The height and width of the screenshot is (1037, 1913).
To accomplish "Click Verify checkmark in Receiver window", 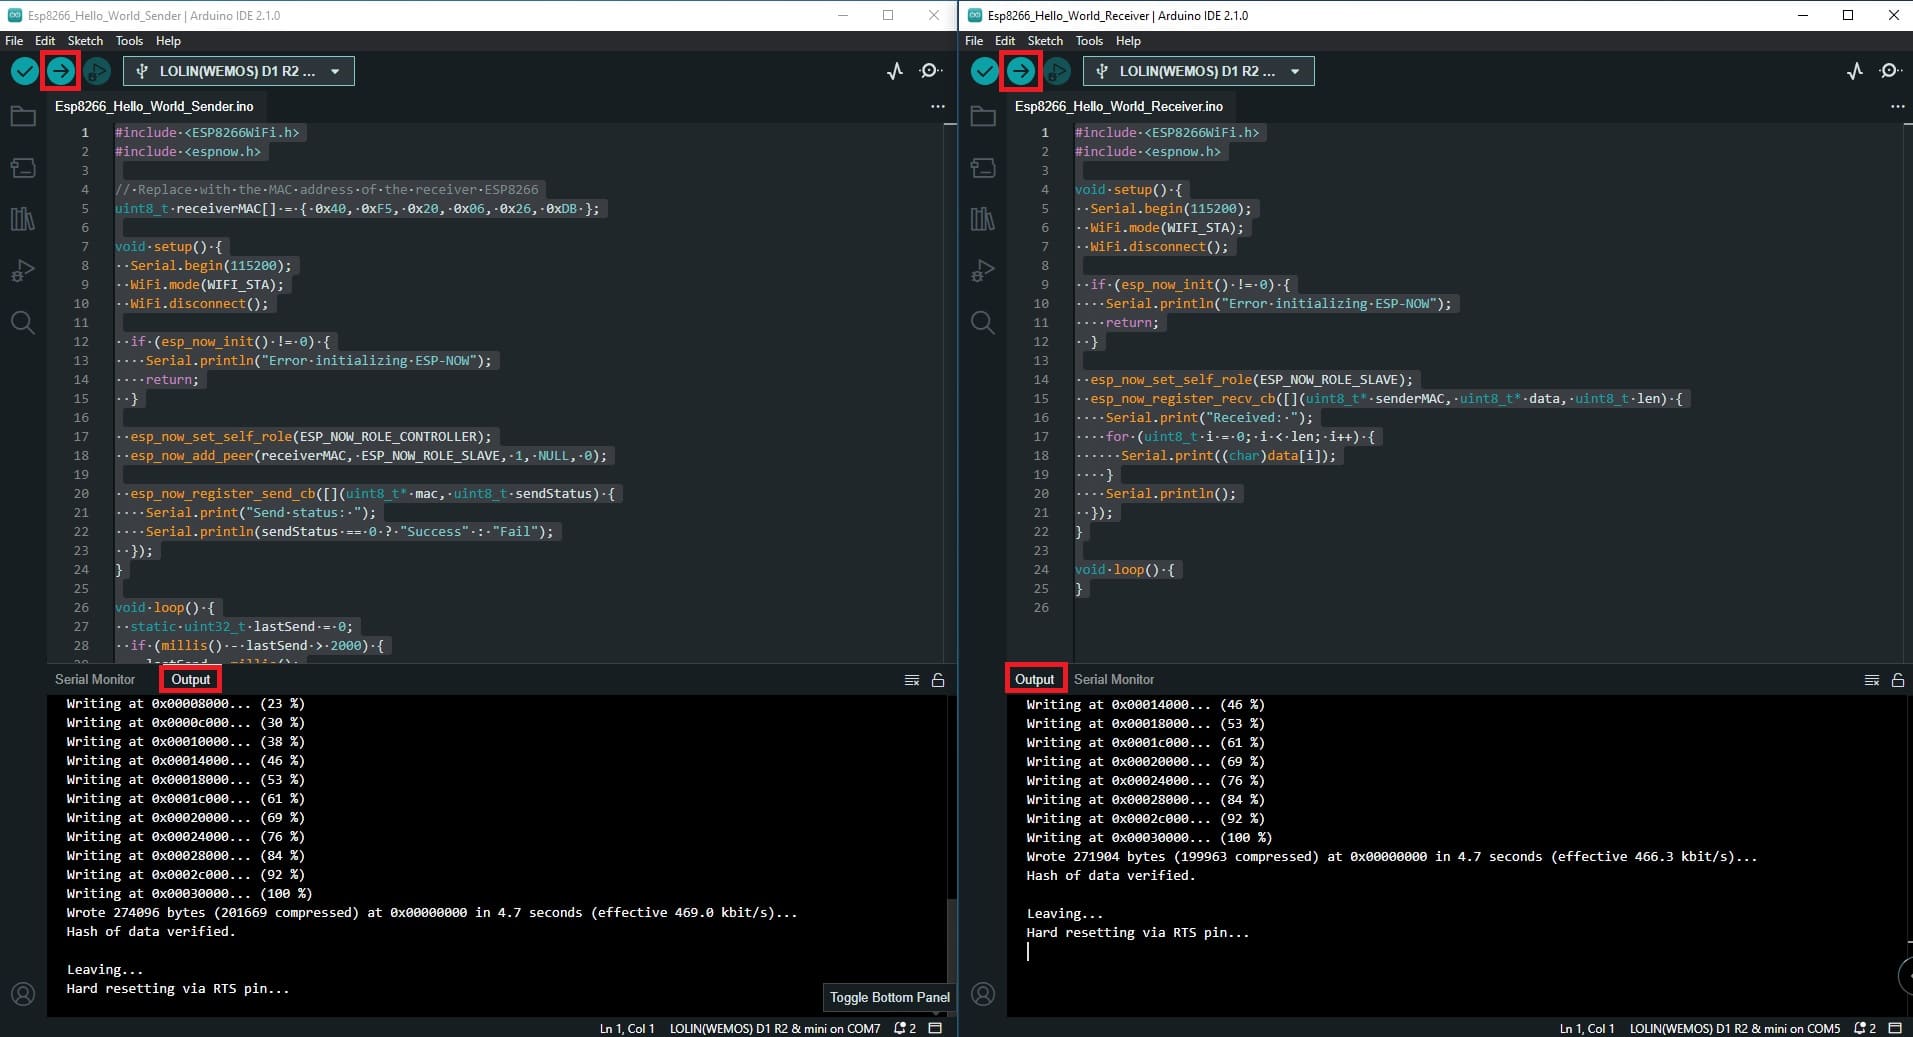I will click(984, 71).
